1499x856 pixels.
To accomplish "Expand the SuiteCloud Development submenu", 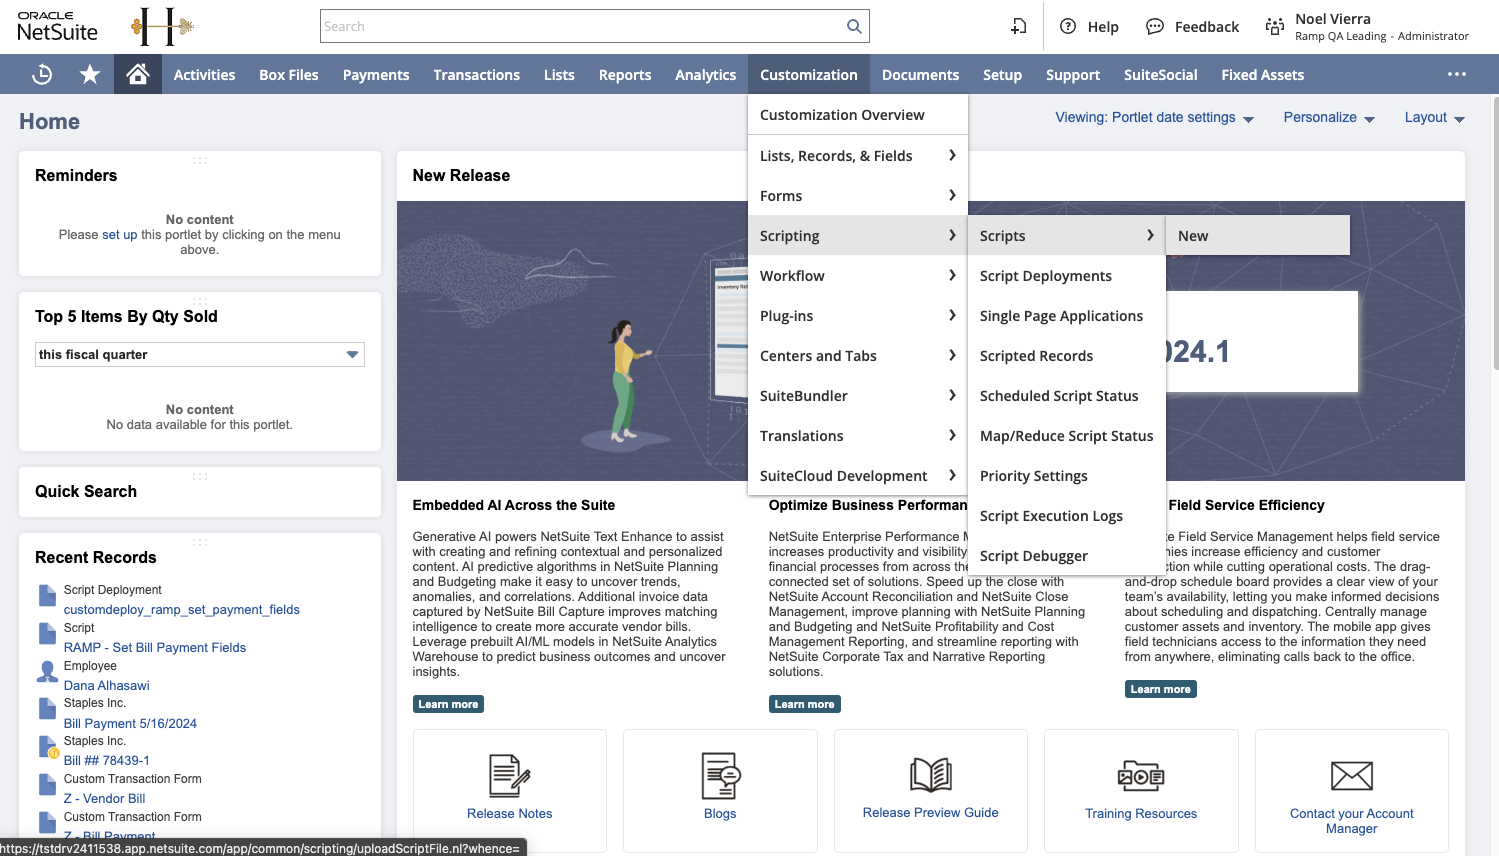I will pyautogui.click(x=858, y=475).
